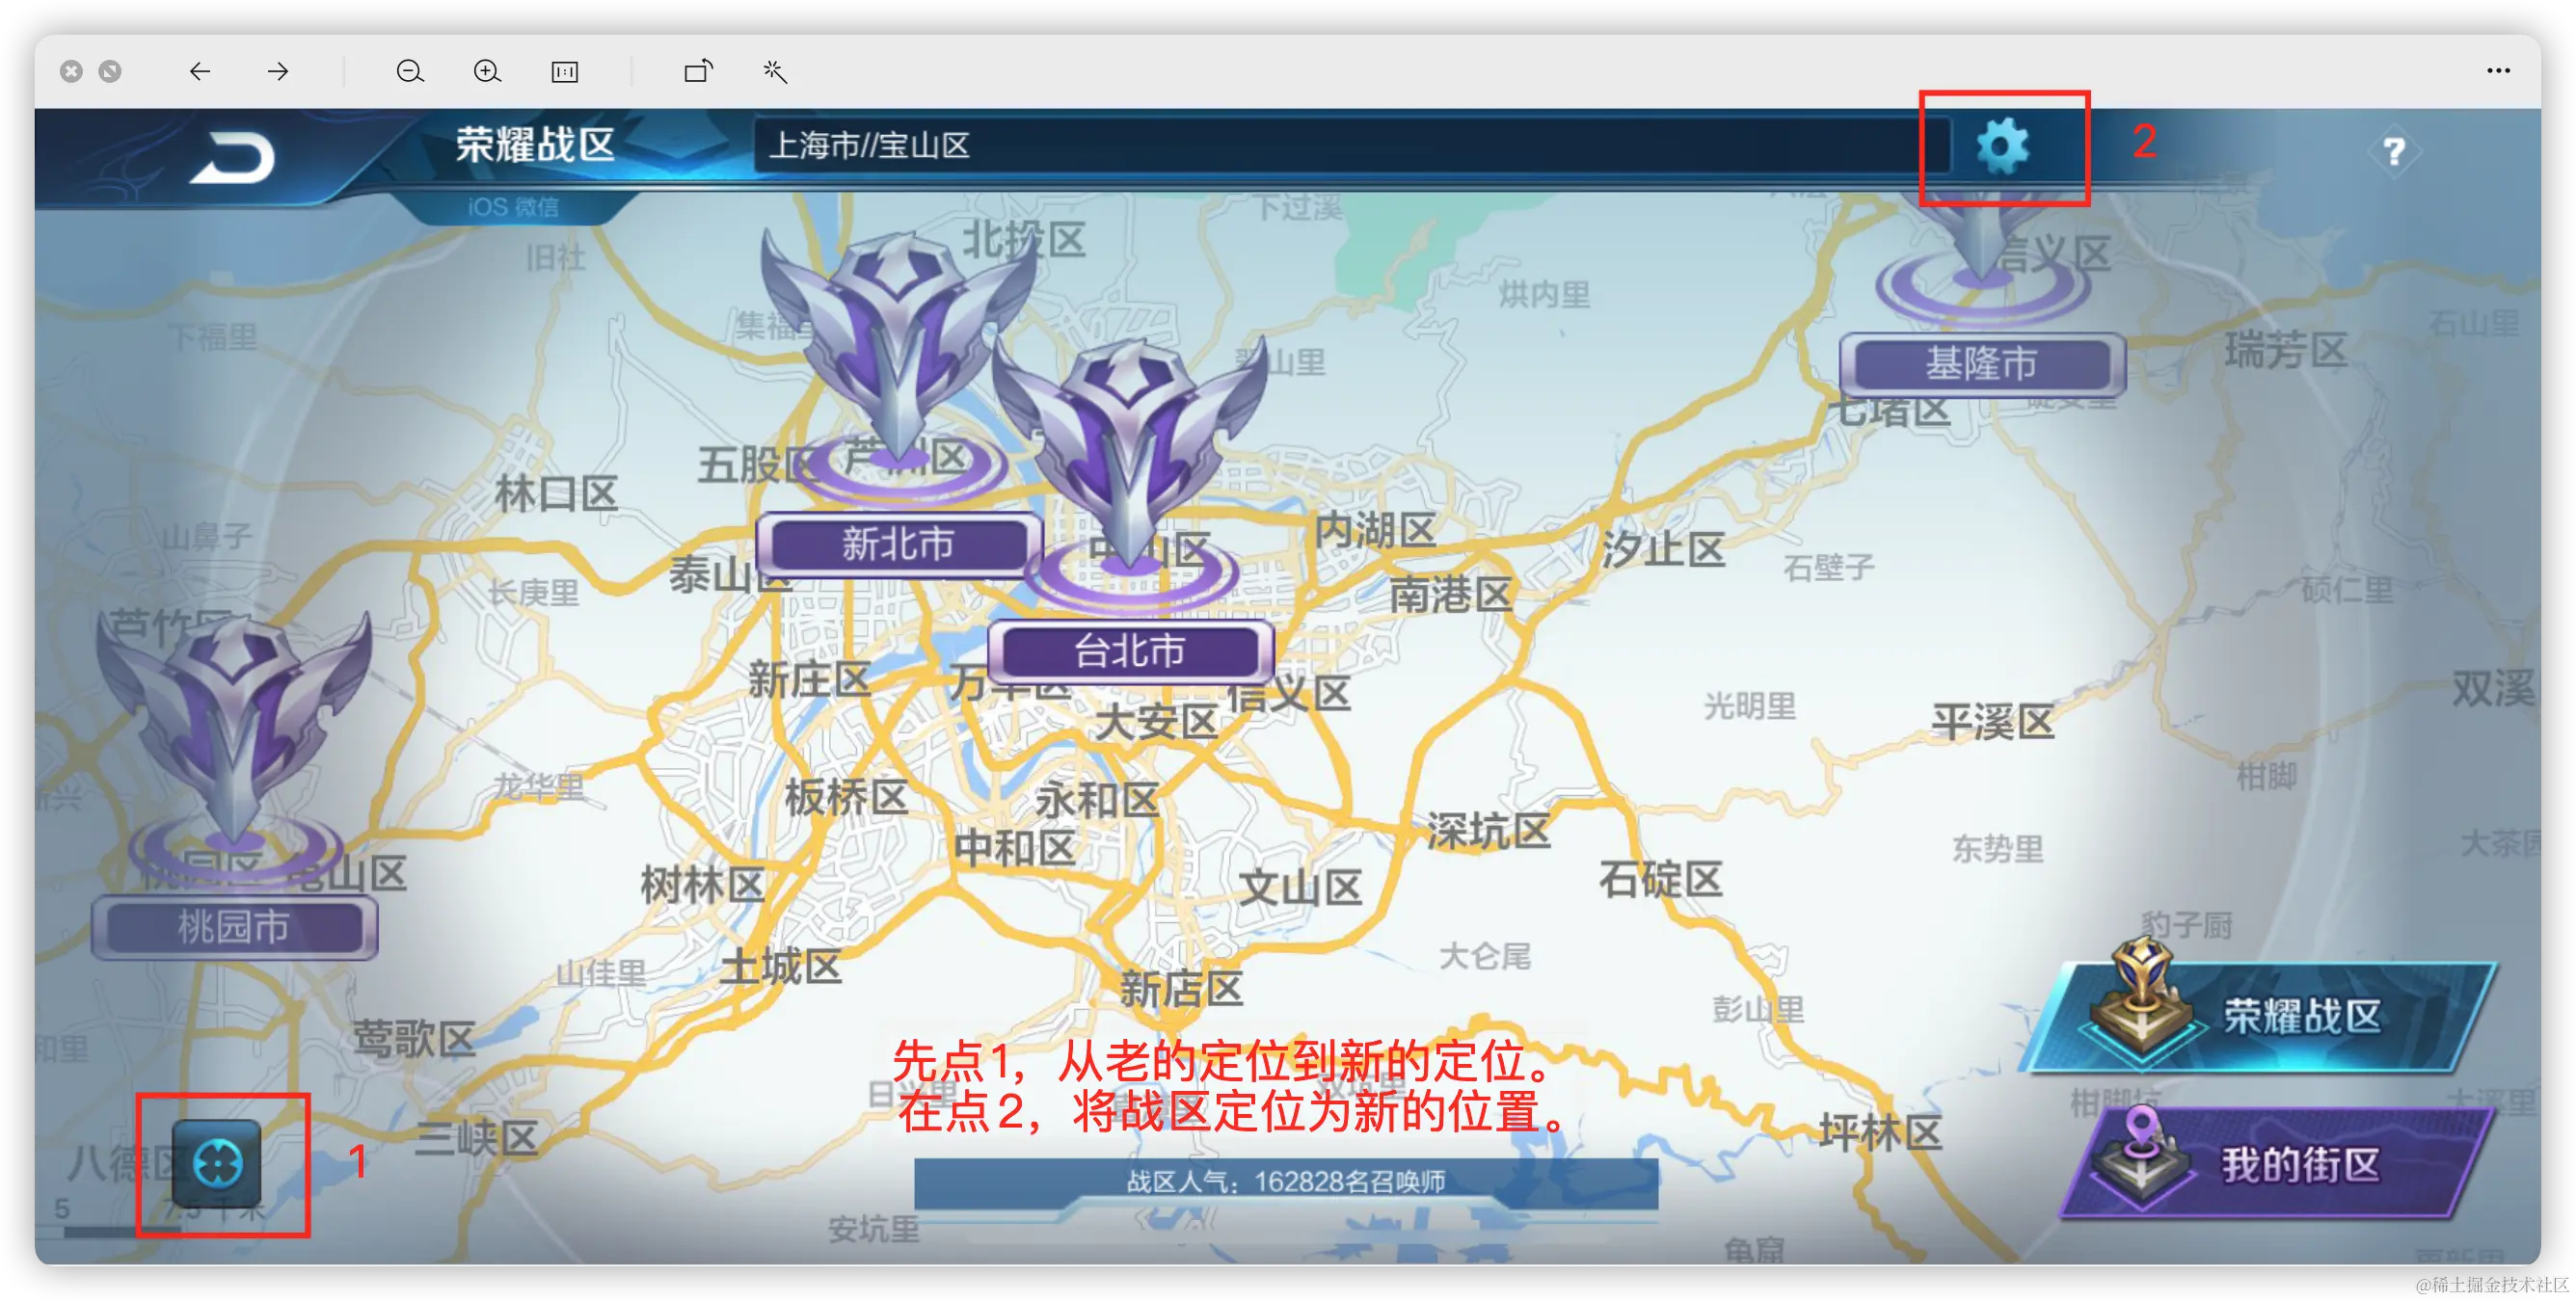2576x1301 pixels.
Task: Click the help question mark icon
Action: pos(2395,151)
